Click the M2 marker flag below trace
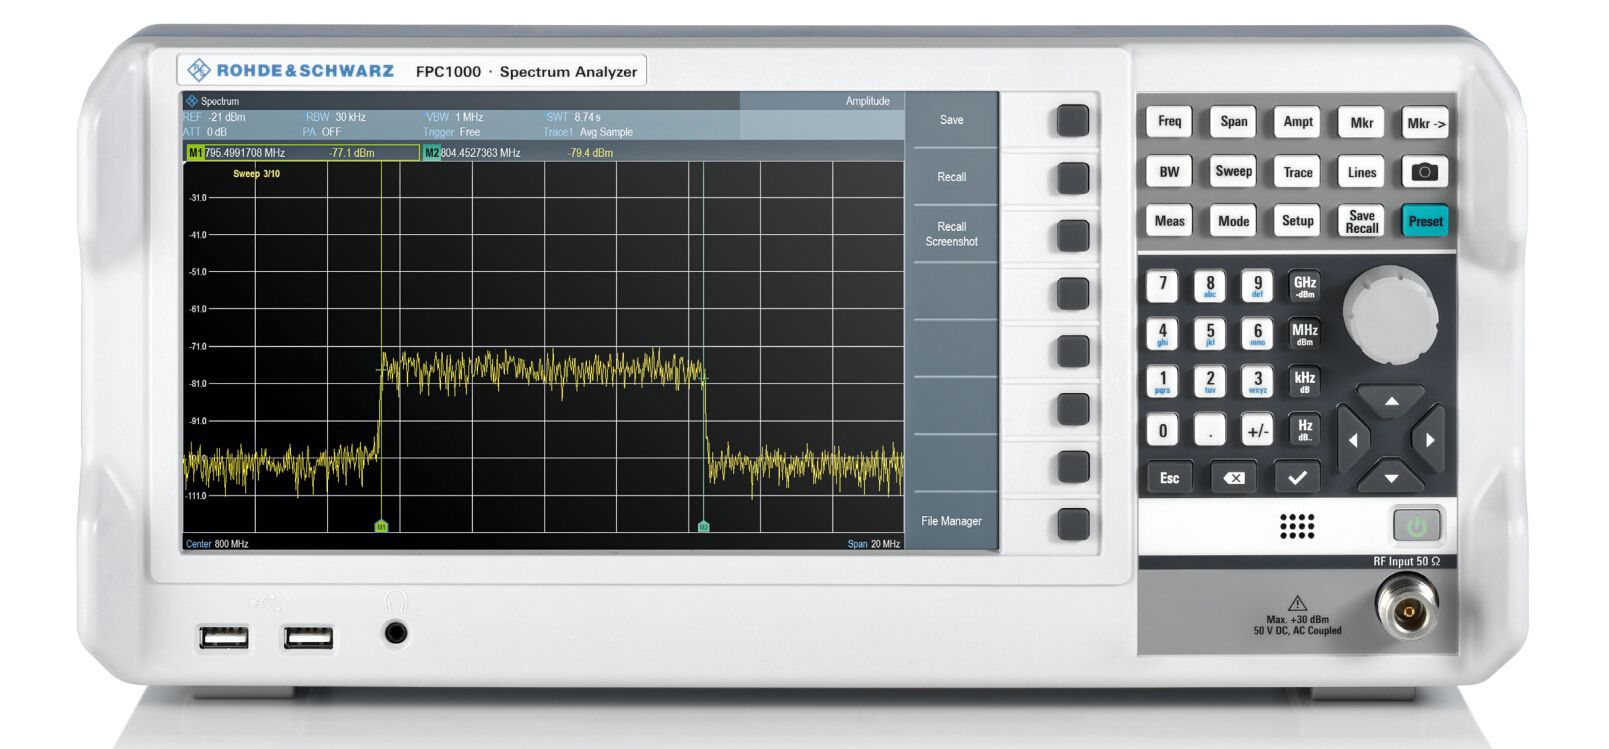Image resolution: width=1609 pixels, height=749 pixels. [x=704, y=526]
